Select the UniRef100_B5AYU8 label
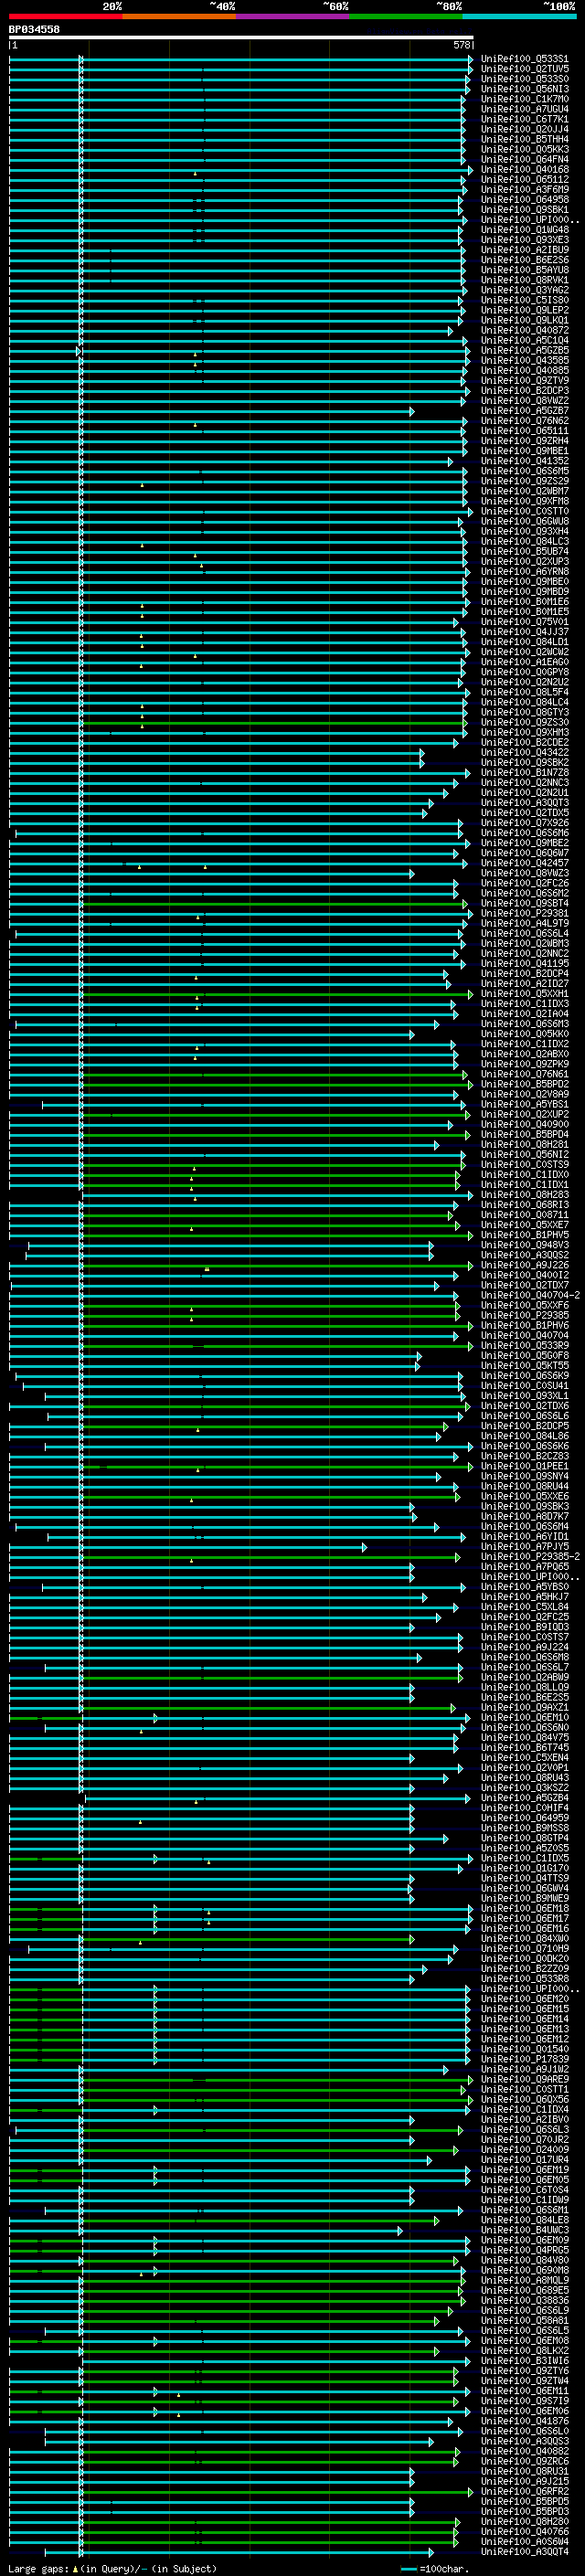 click(x=525, y=270)
